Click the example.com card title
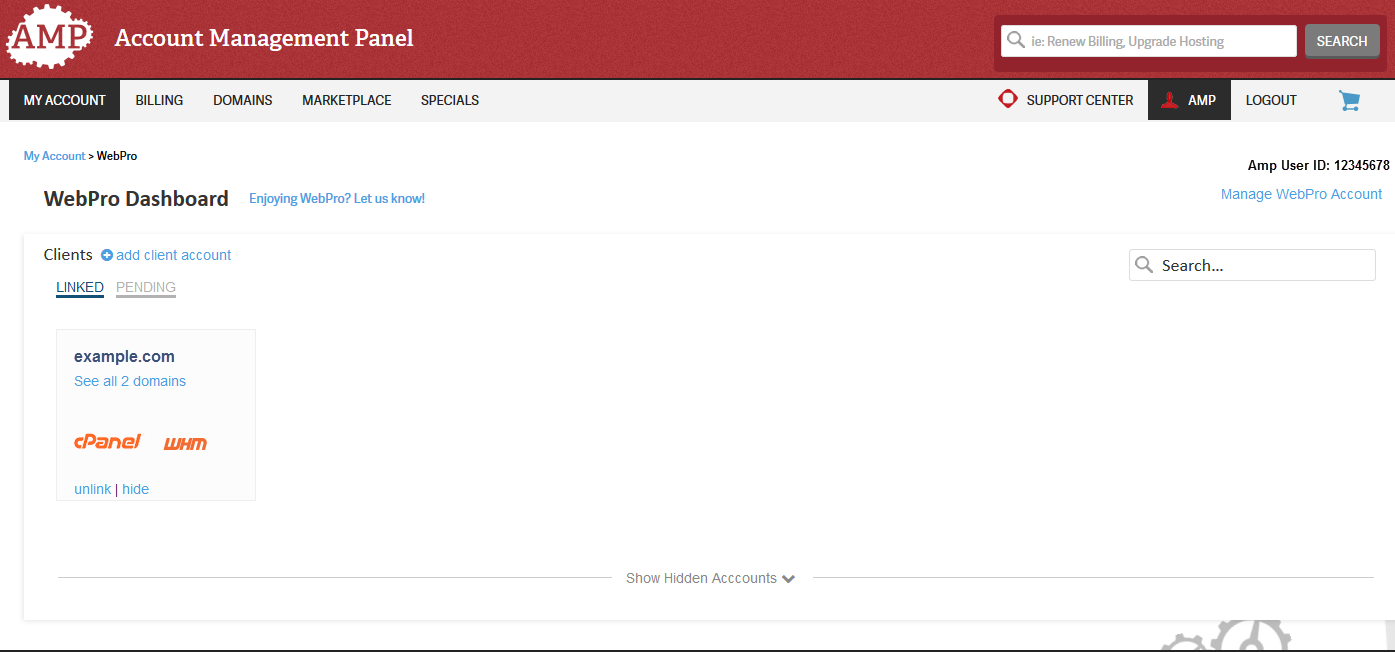This screenshot has width=1395, height=652. coord(124,356)
